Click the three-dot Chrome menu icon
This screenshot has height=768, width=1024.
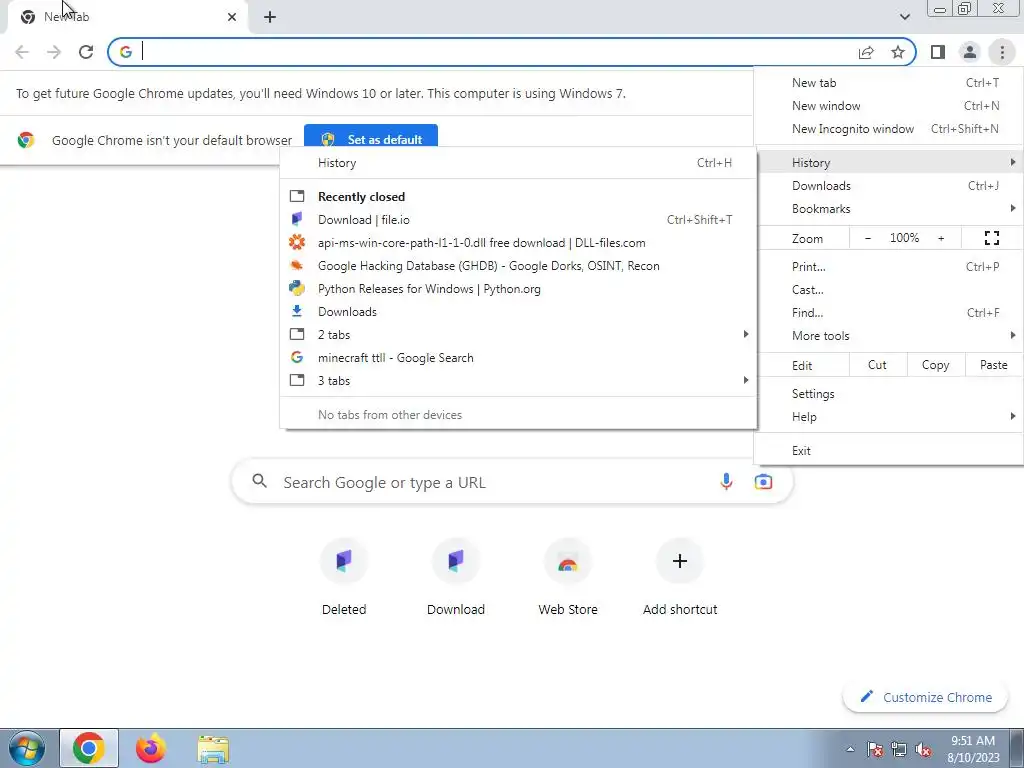[1002, 52]
